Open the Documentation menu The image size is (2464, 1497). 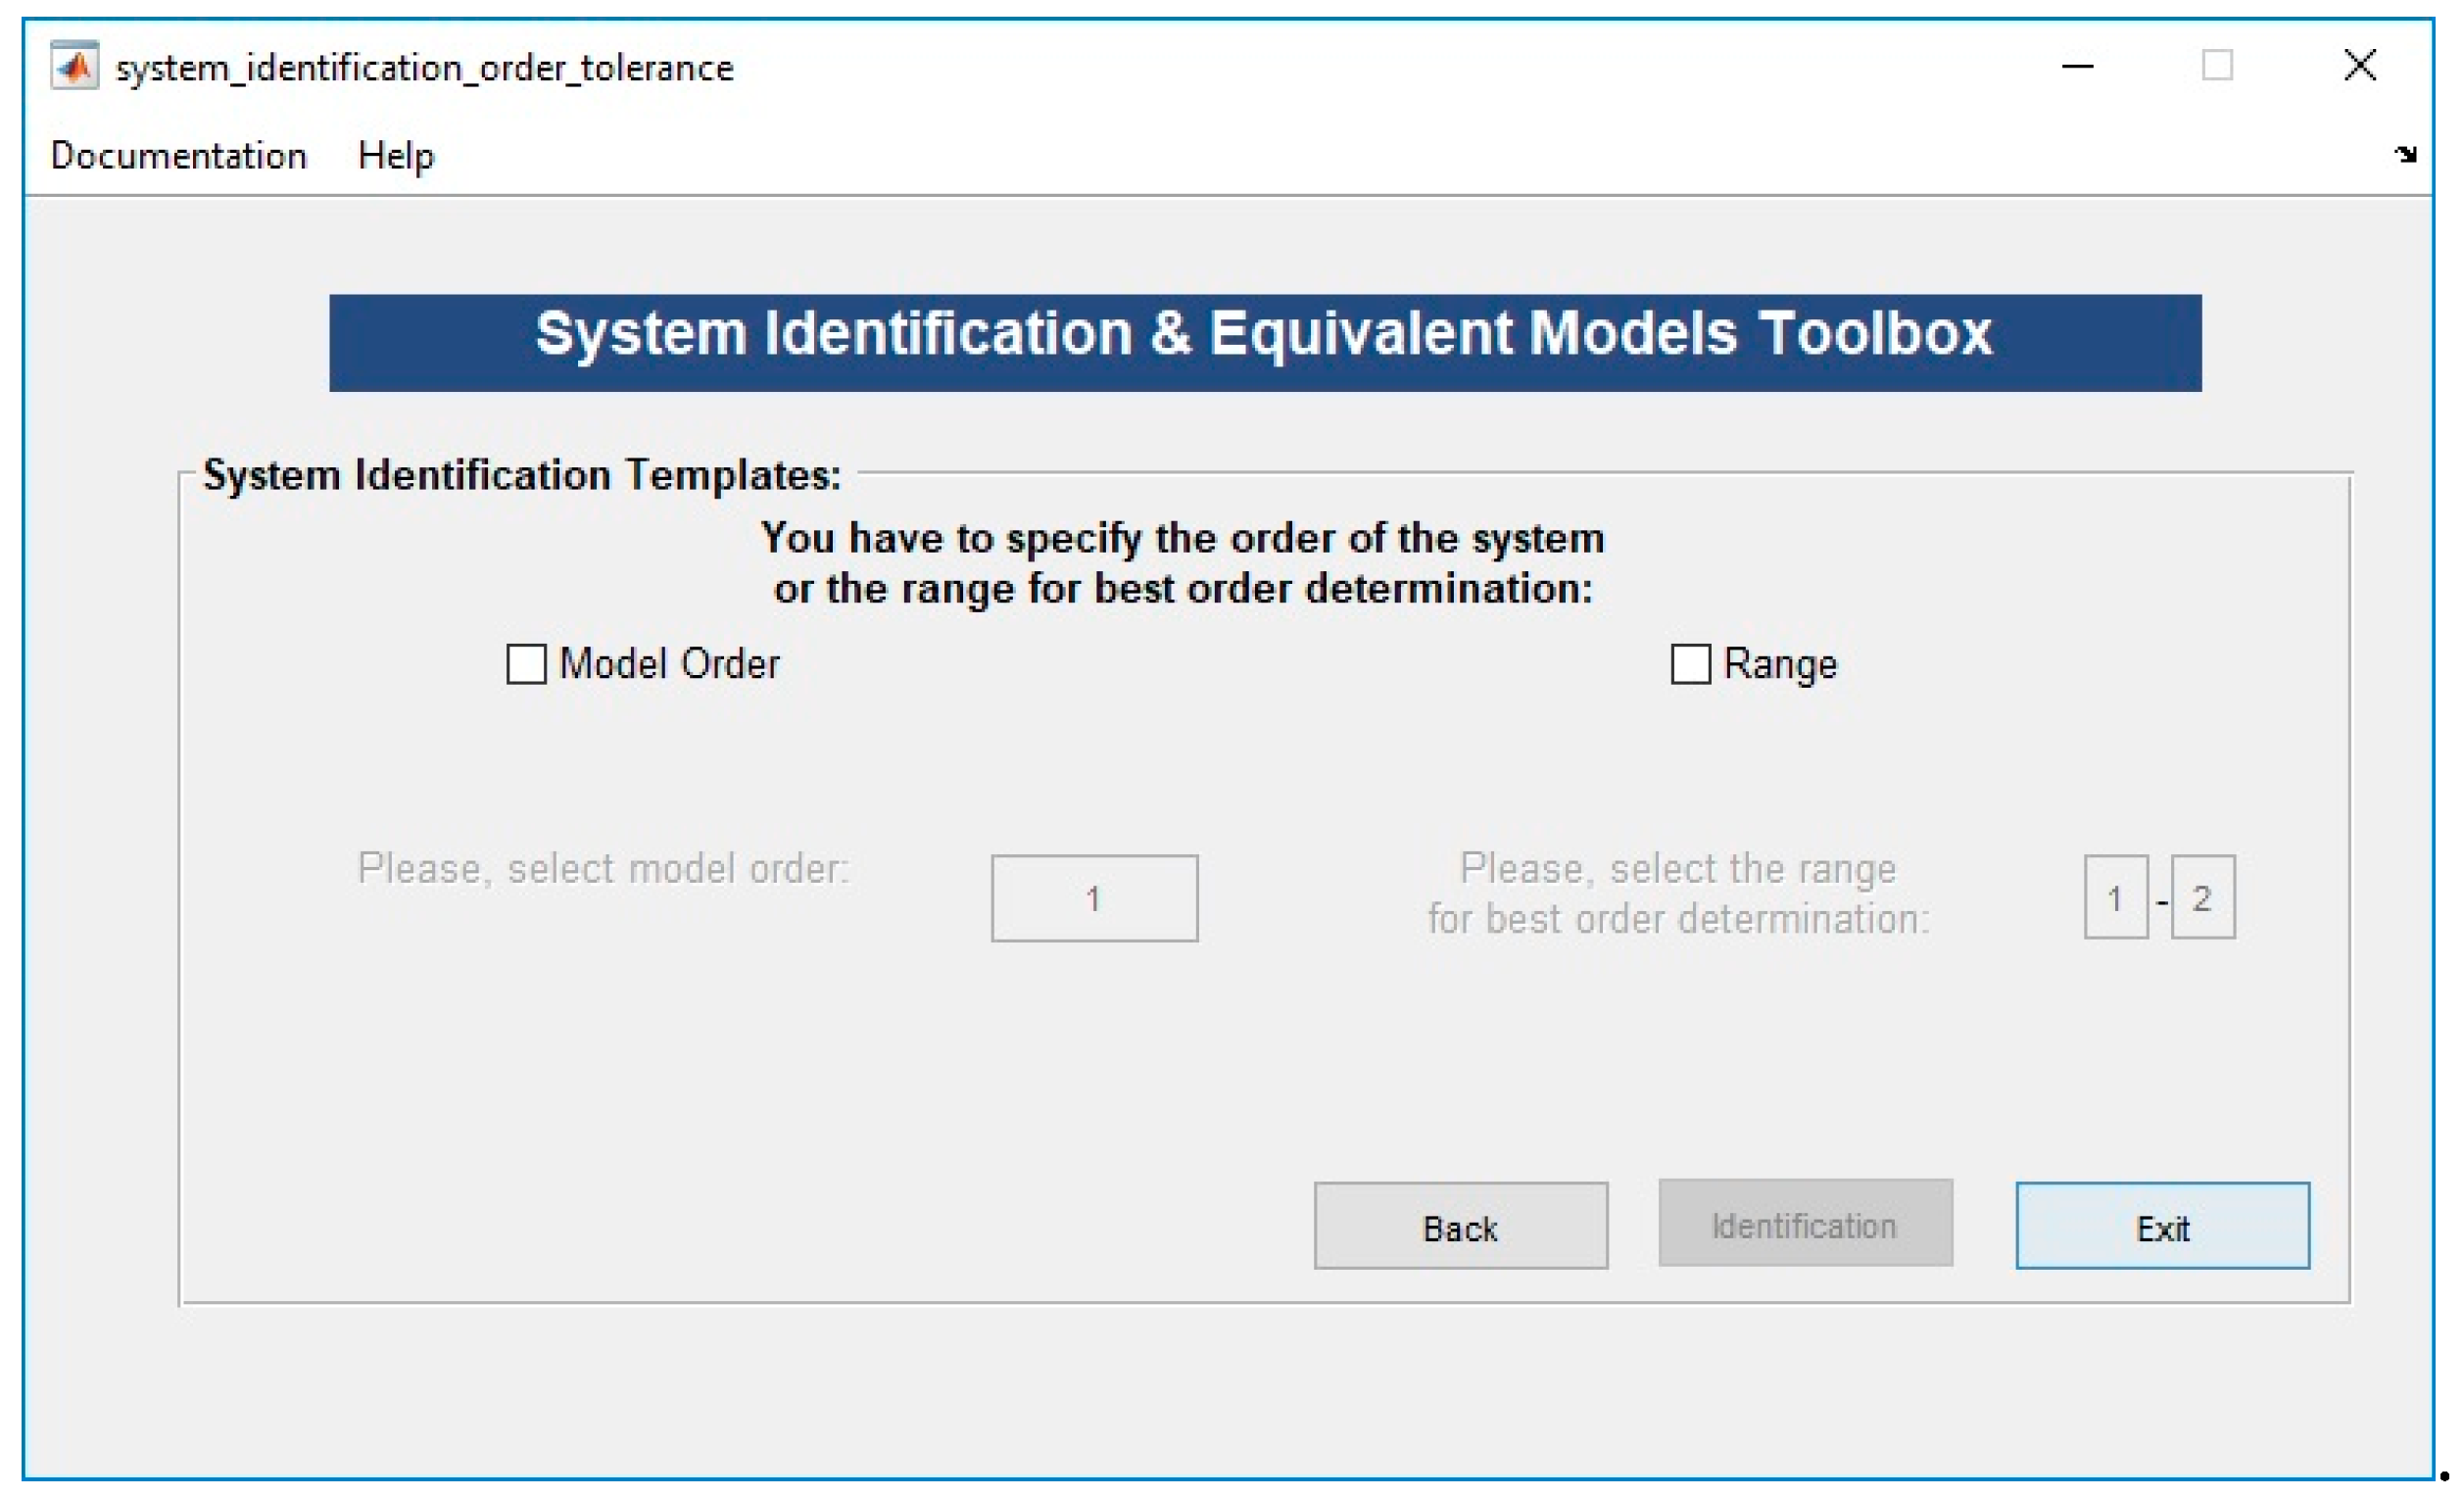178,156
